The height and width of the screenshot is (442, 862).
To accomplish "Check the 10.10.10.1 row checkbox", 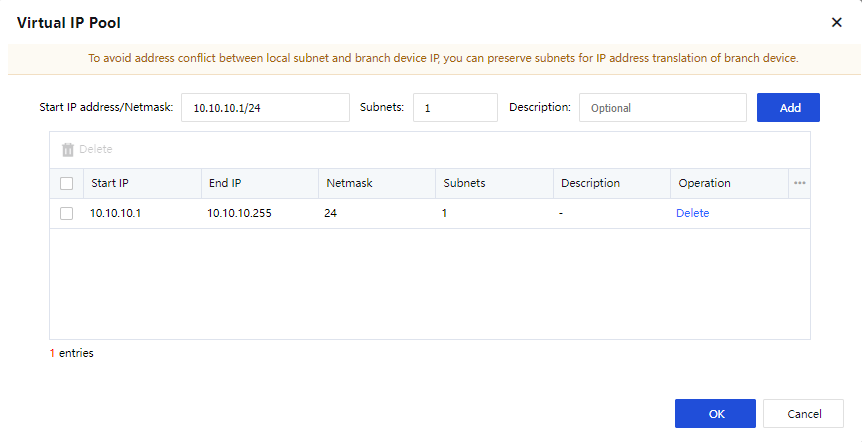I will tap(66, 213).
